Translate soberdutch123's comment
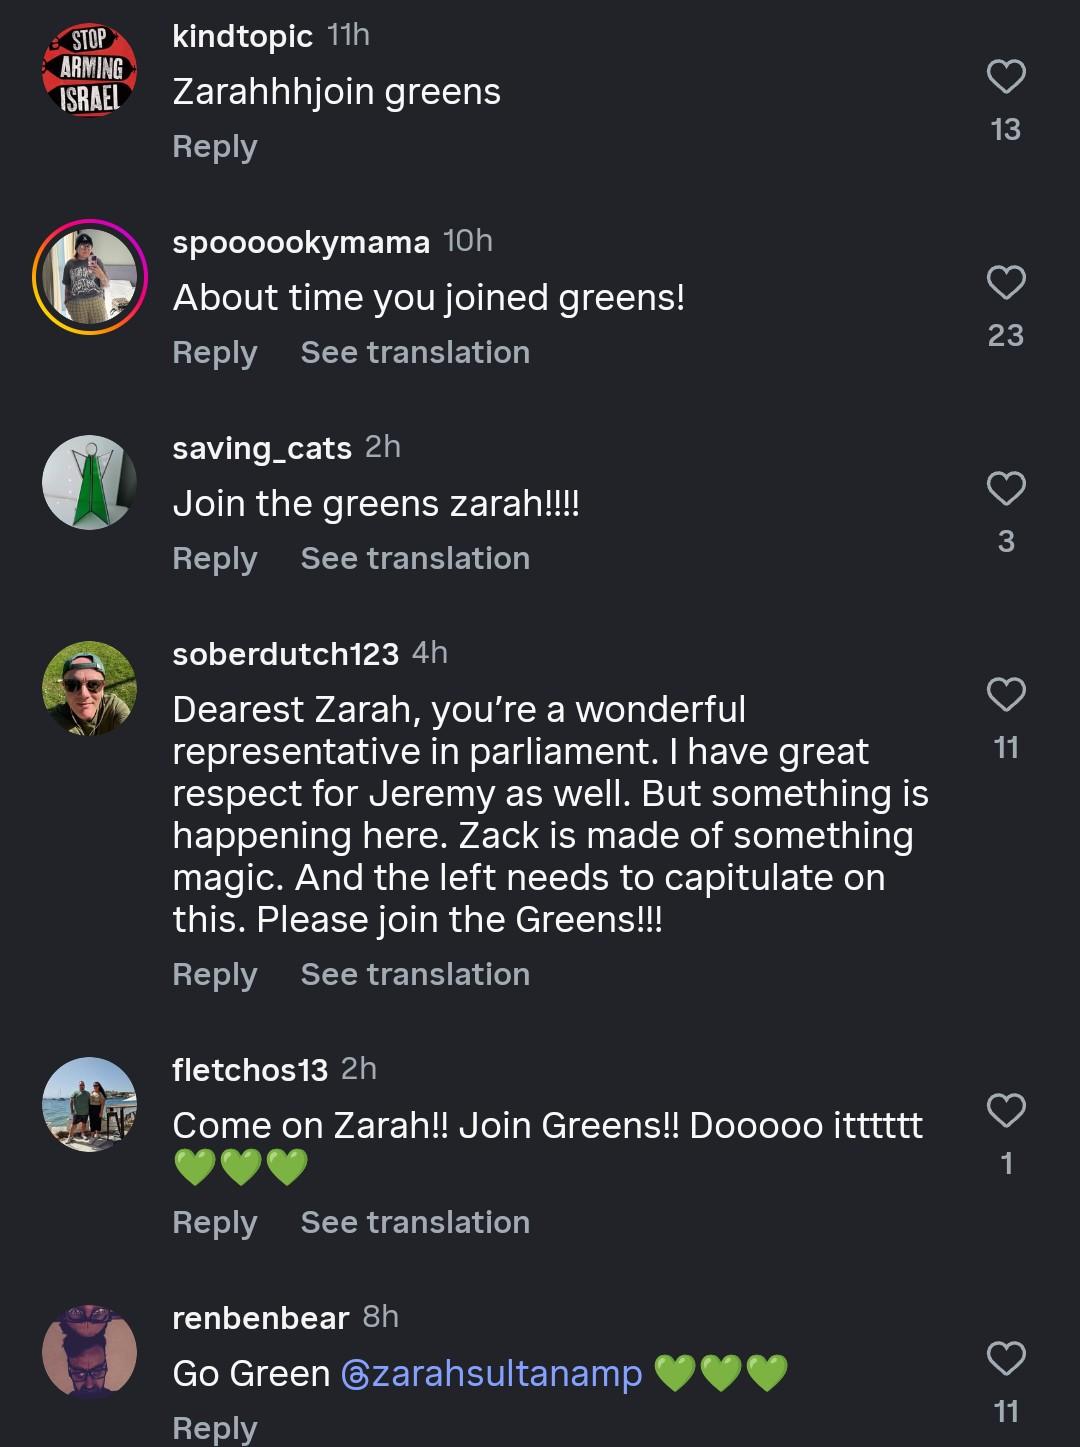Viewport: 1080px width, 1447px height. pyautogui.click(x=415, y=975)
